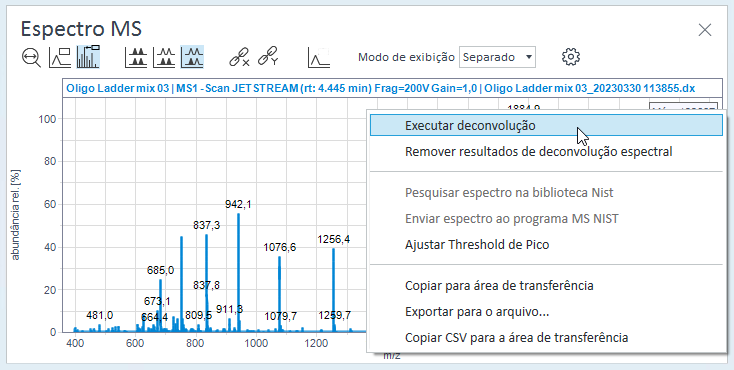Screen dimensions: 734x370
Task: Toggle the peak annotation label icon
Action: [60, 58]
